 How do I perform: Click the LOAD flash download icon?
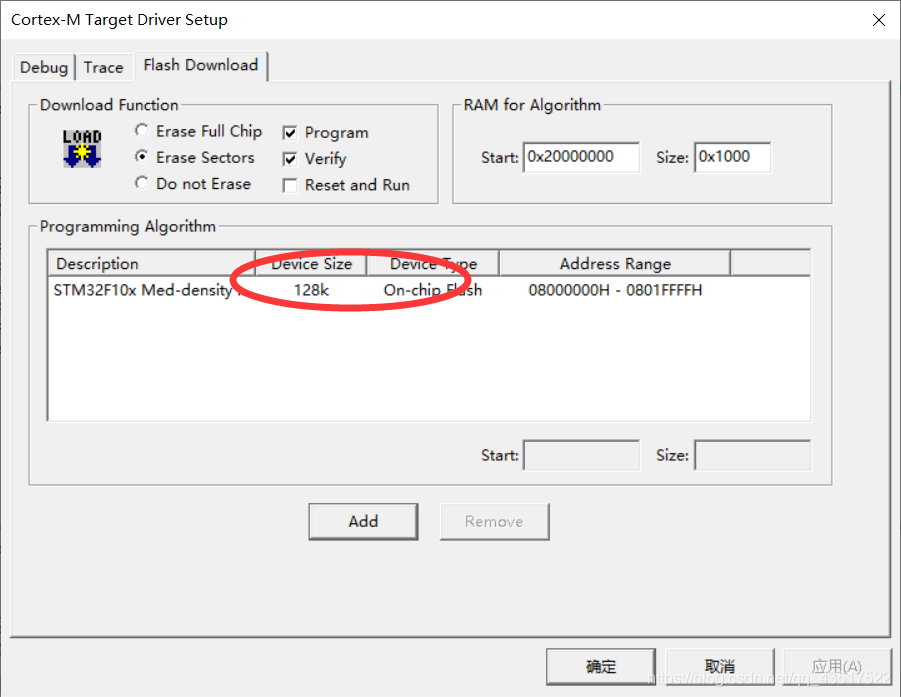point(82,149)
